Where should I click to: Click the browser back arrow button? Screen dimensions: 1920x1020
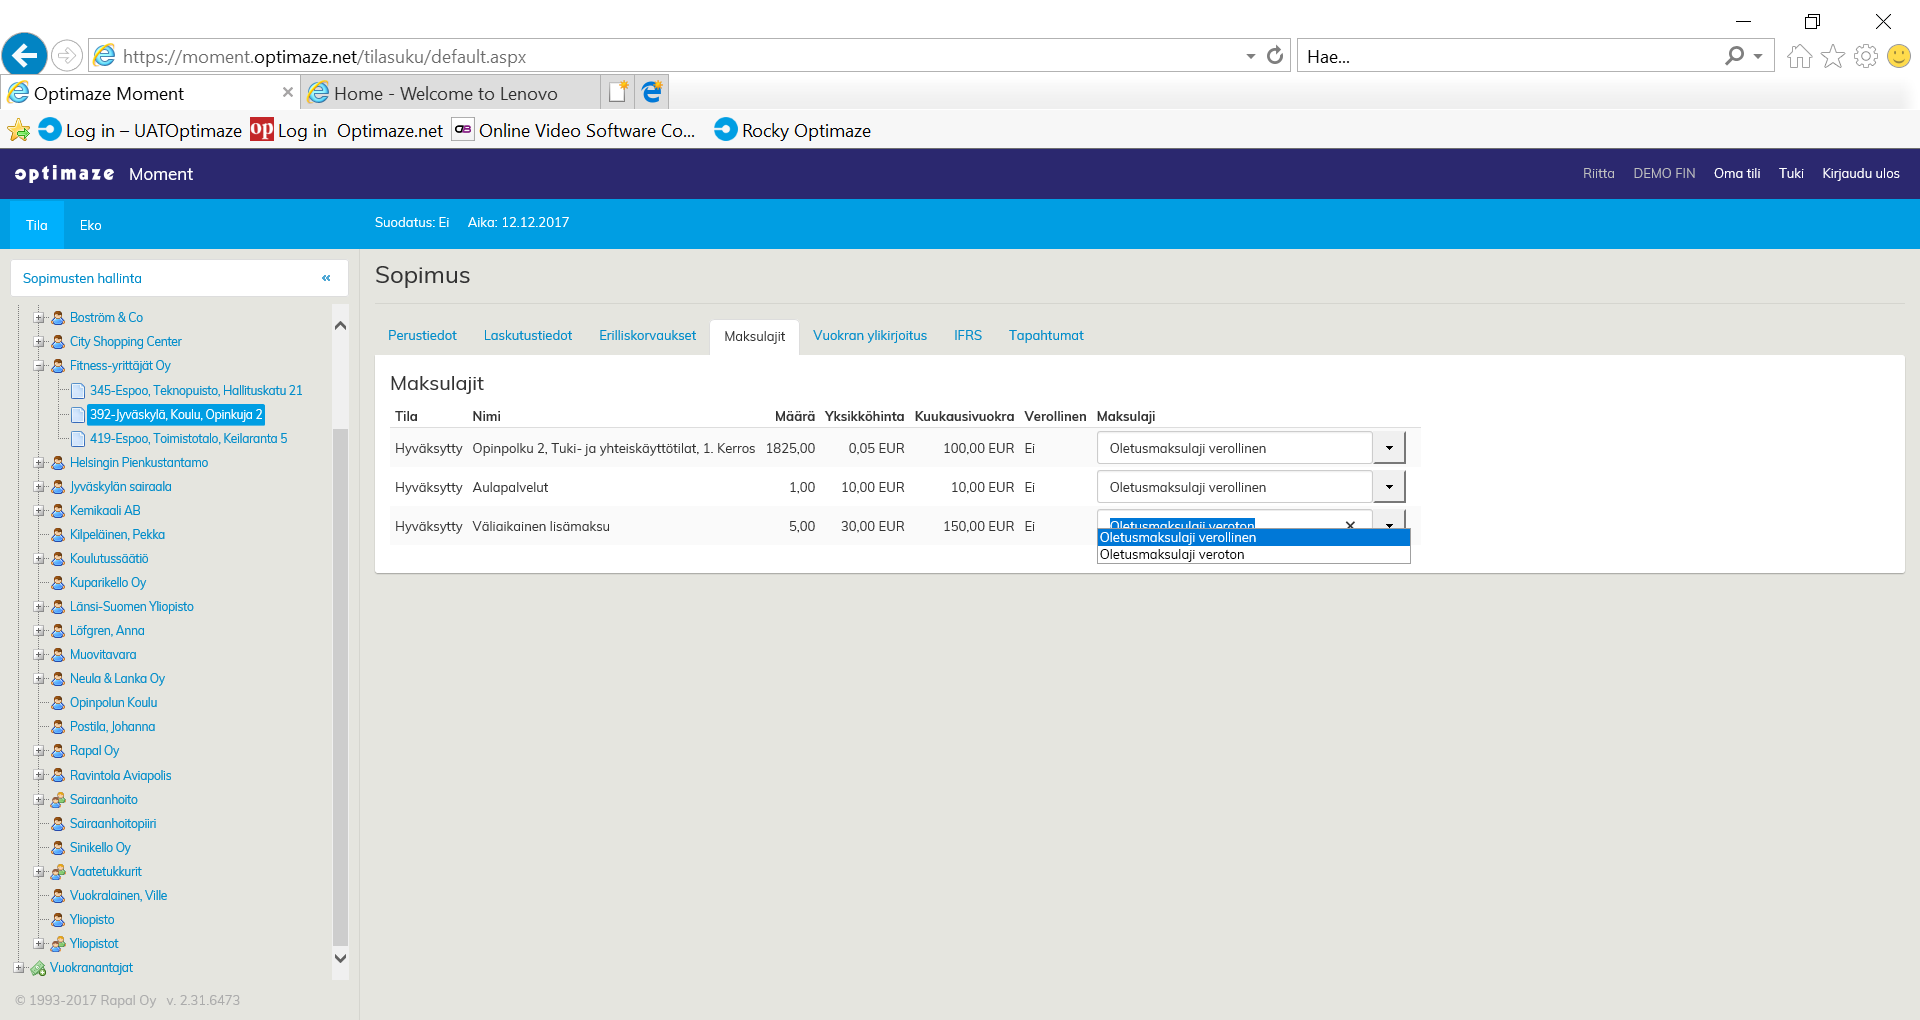pyautogui.click(x=25, y=55)
